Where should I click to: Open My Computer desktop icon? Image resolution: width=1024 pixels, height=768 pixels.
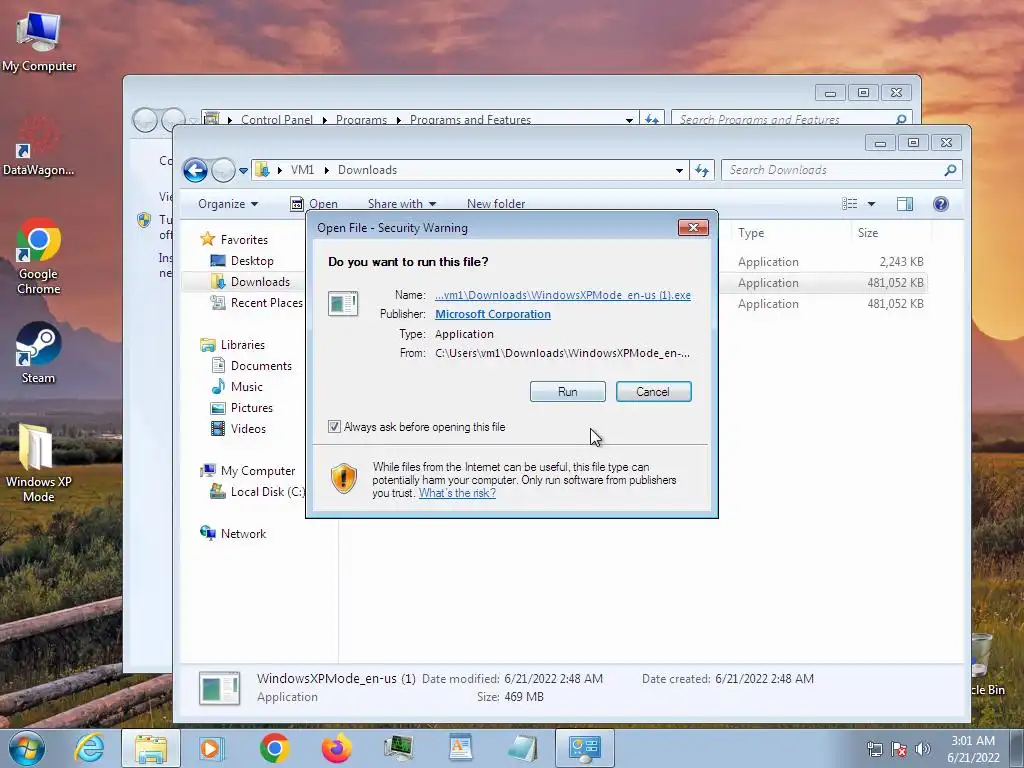39,42
